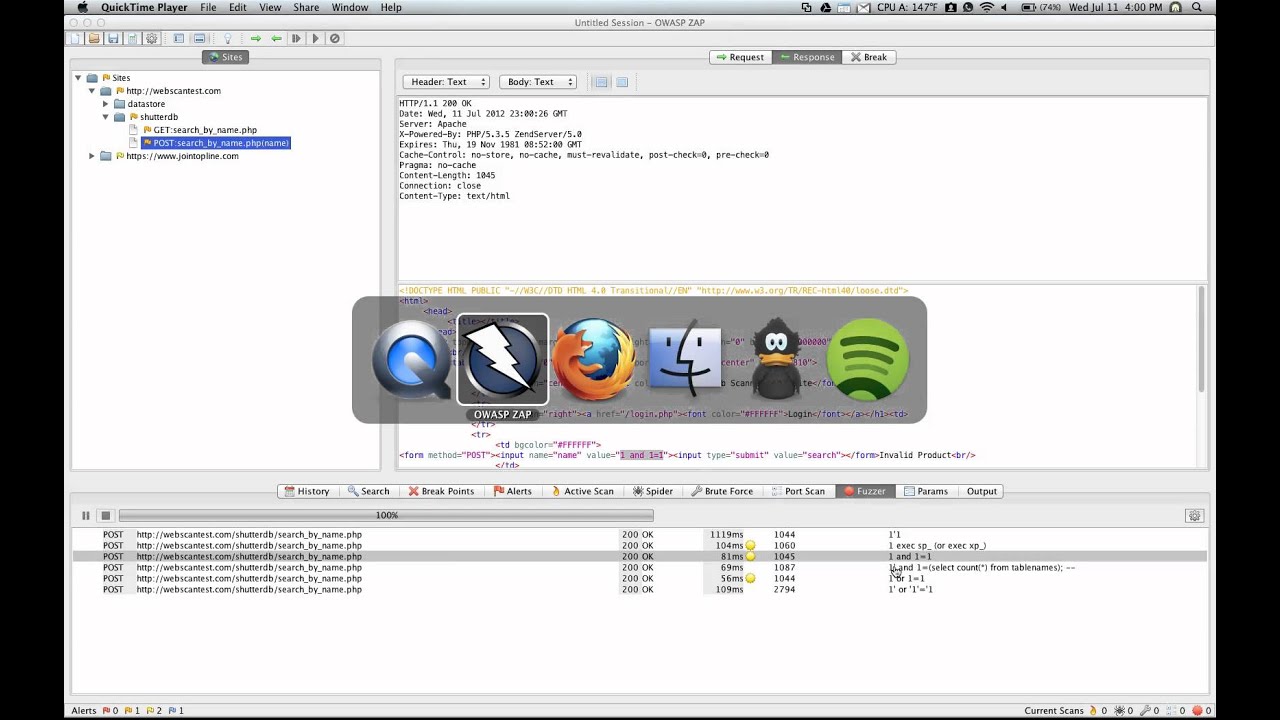This screenshot has width=1280, height=720.
Task: Collapse the shutterdb folder
Action: [105, 116]
